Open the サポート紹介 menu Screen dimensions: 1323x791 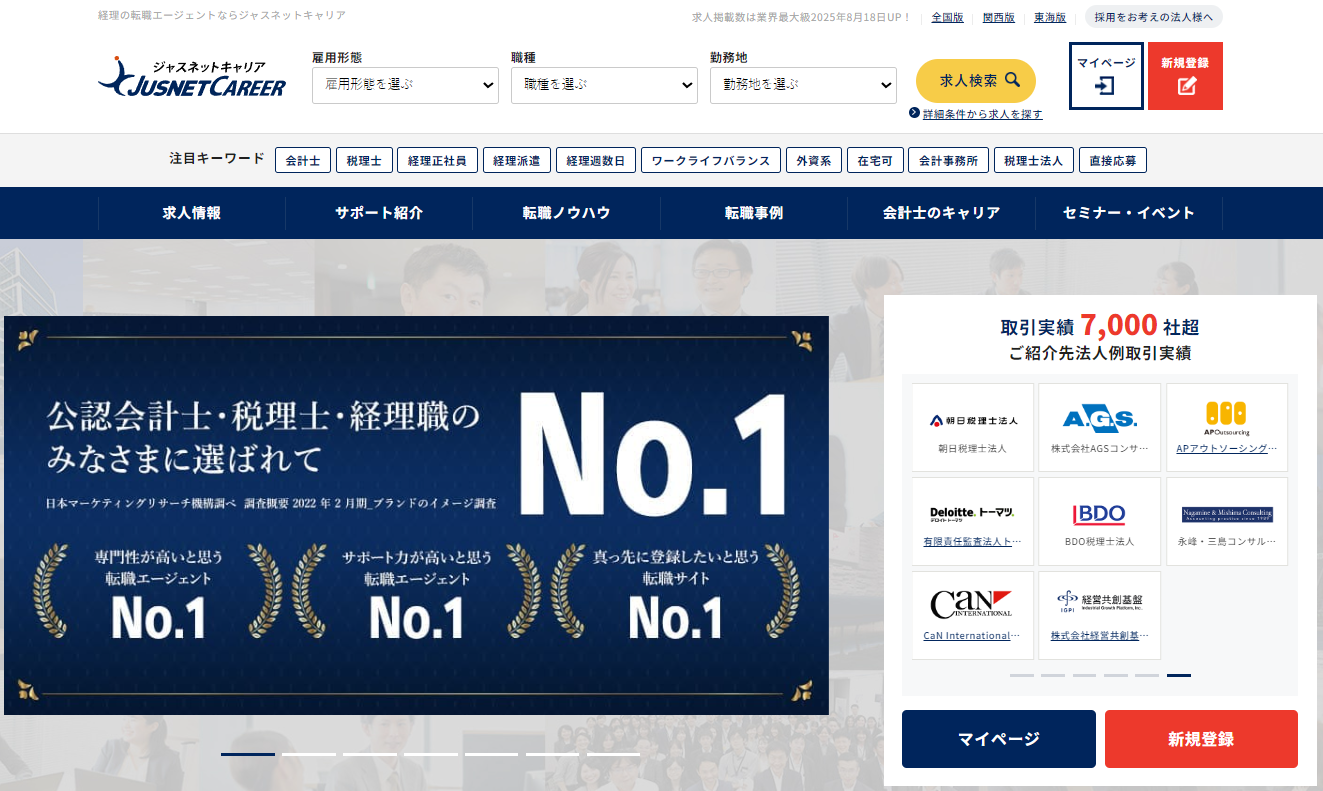pyautogui.click(x=379, y=213)
